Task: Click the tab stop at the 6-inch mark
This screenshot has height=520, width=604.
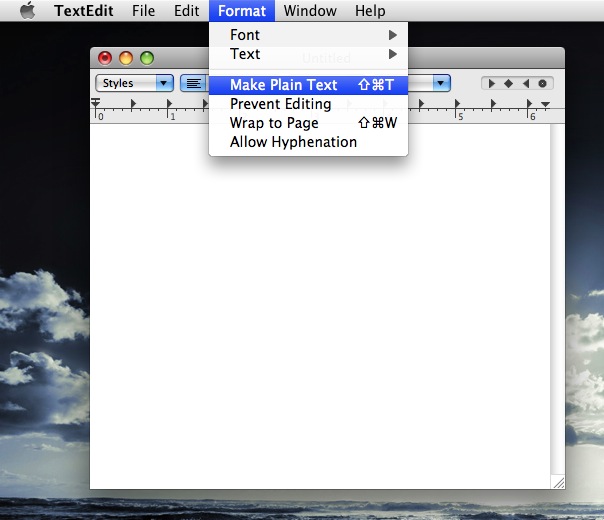Action: click(x=529, y=104)
